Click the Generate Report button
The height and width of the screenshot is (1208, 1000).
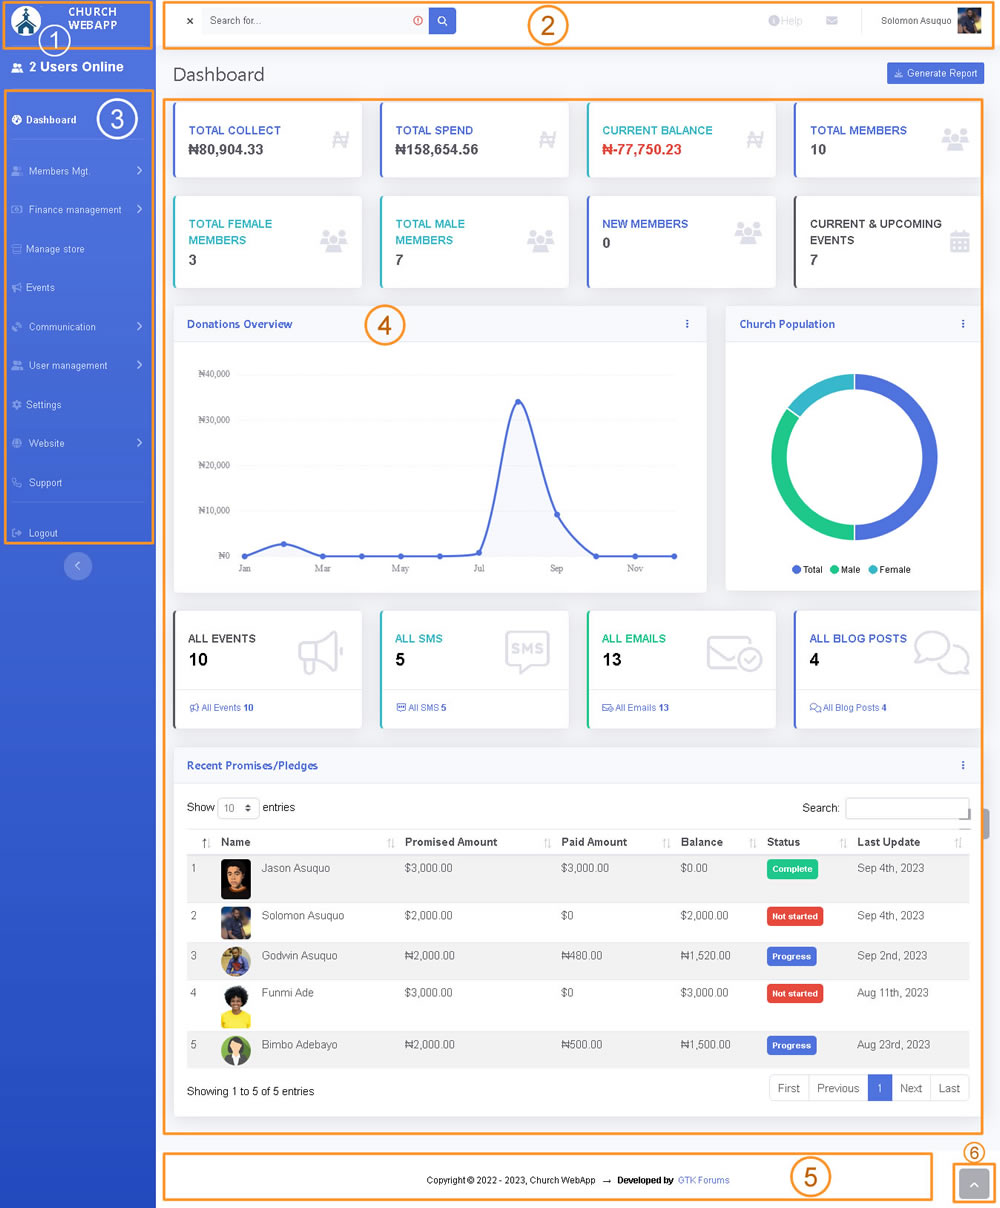tap(935, 74)
